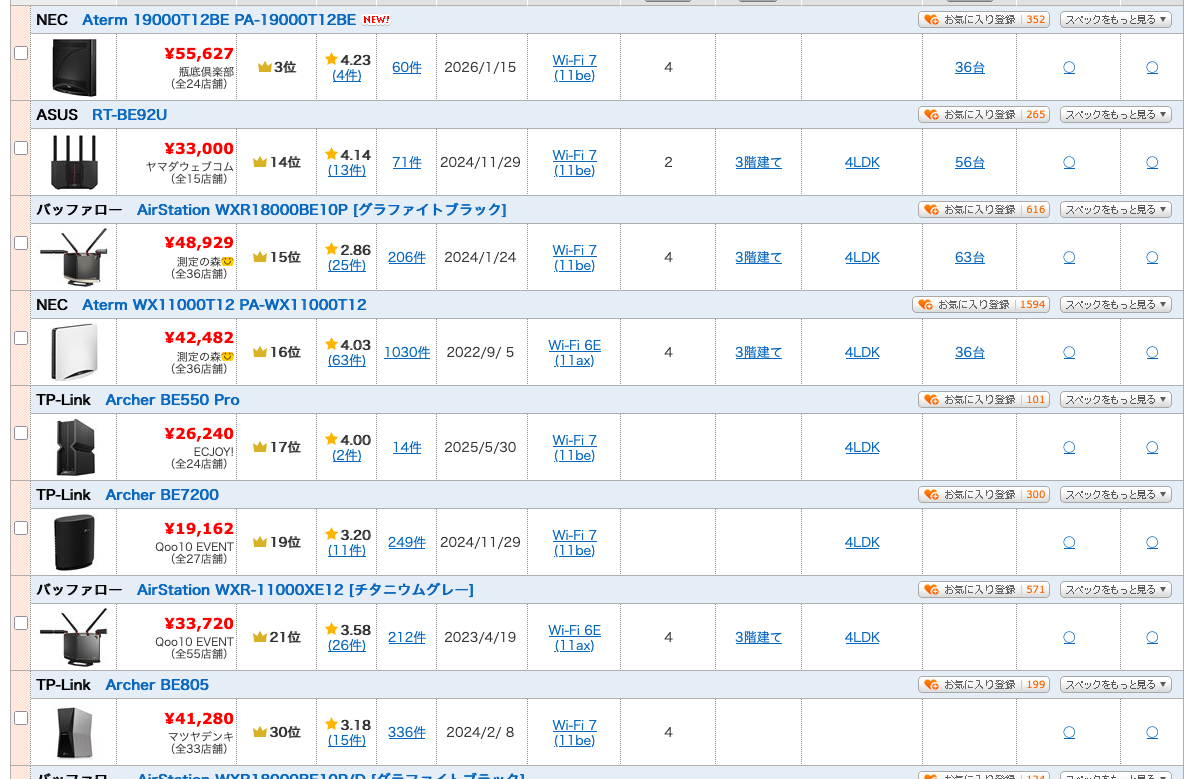Open ranking crown 3位 for Aterm 19000T12BE
The width and height of the screenshot is (1186, 779).
click(277, 67)
